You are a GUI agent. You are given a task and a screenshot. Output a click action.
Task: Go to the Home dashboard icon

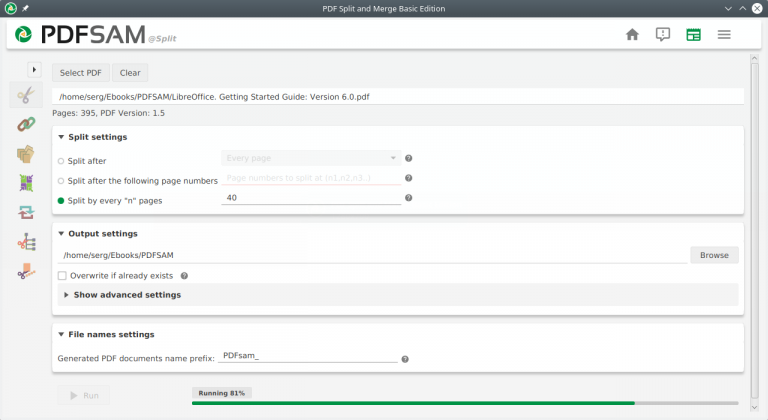pyautogui.click(x=632, y=34)
